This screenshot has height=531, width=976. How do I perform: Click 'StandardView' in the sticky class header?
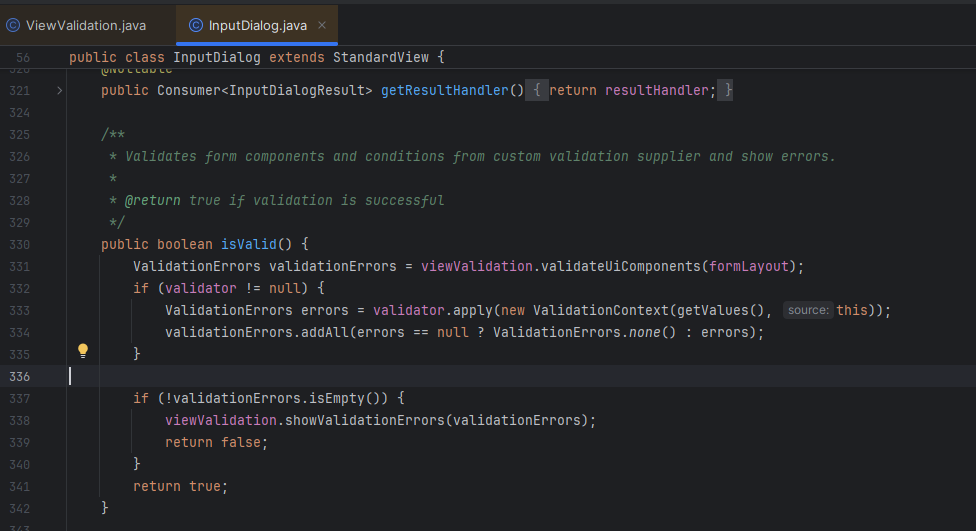[x=381, y=57]
